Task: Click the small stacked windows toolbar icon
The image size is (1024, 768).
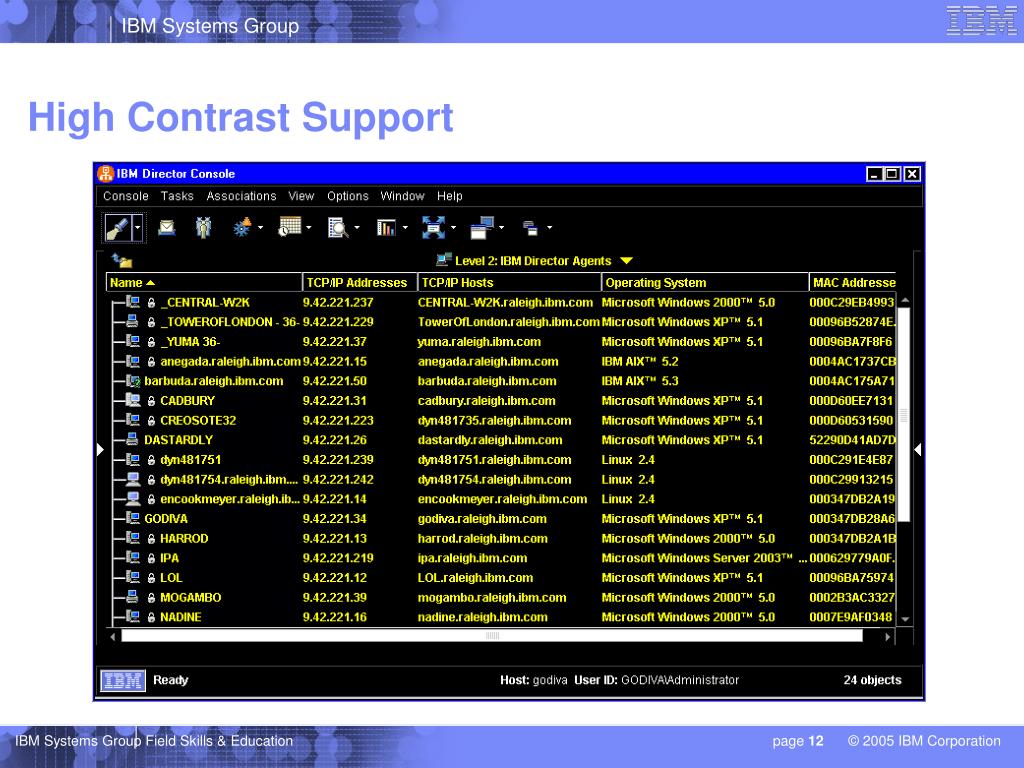Action: pyautogui.click(x=530, y=228)
